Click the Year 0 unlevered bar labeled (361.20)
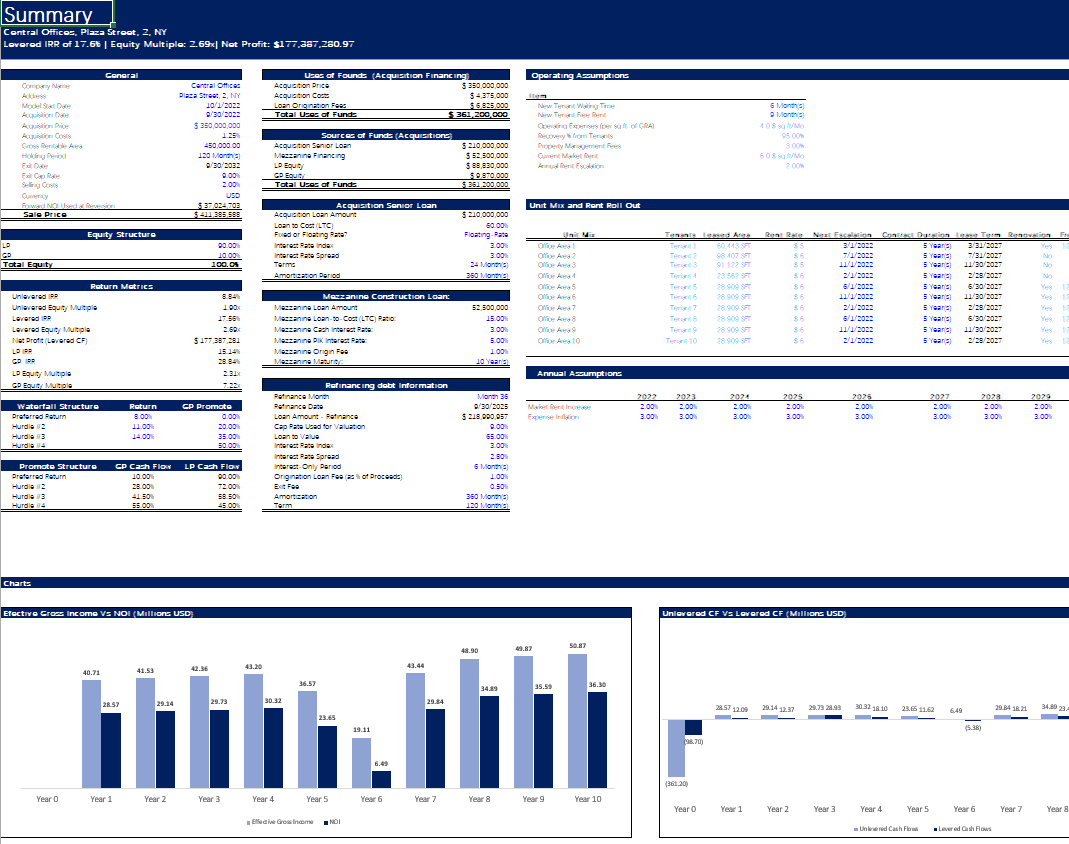The width and height of the screenshot is (1069, 844). click(676, 748)
